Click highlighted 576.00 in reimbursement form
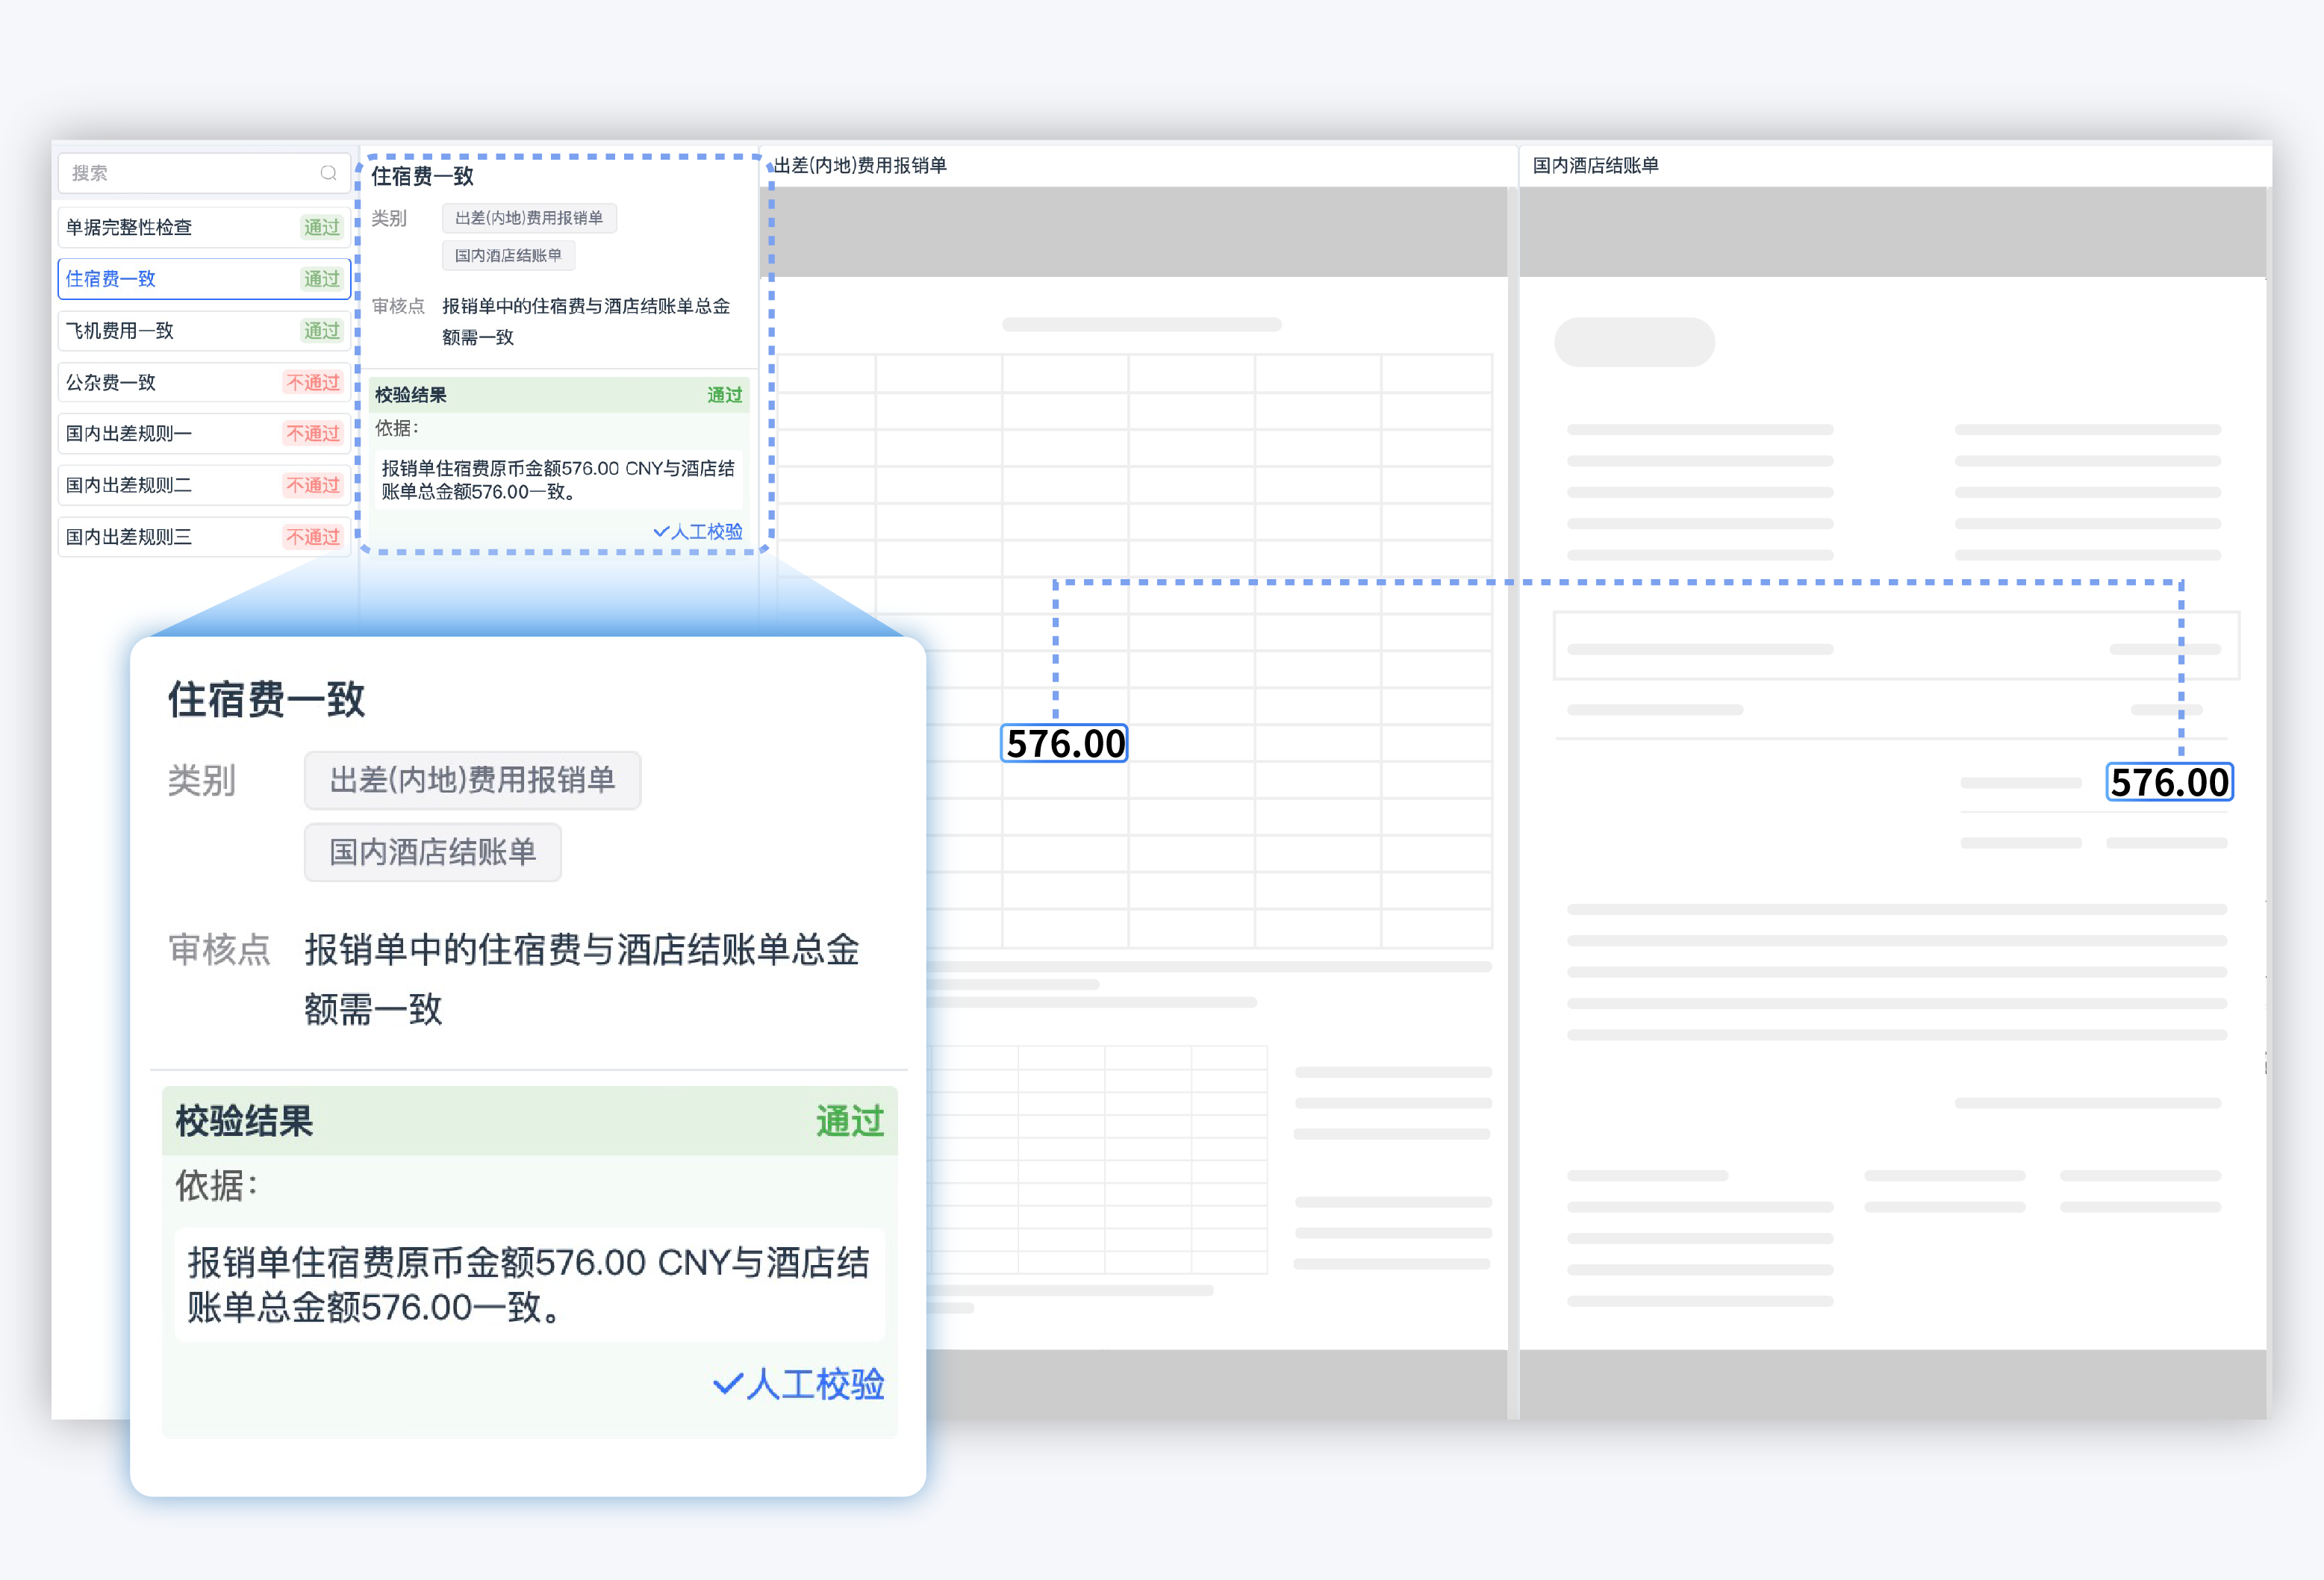 pos(1064,744)
